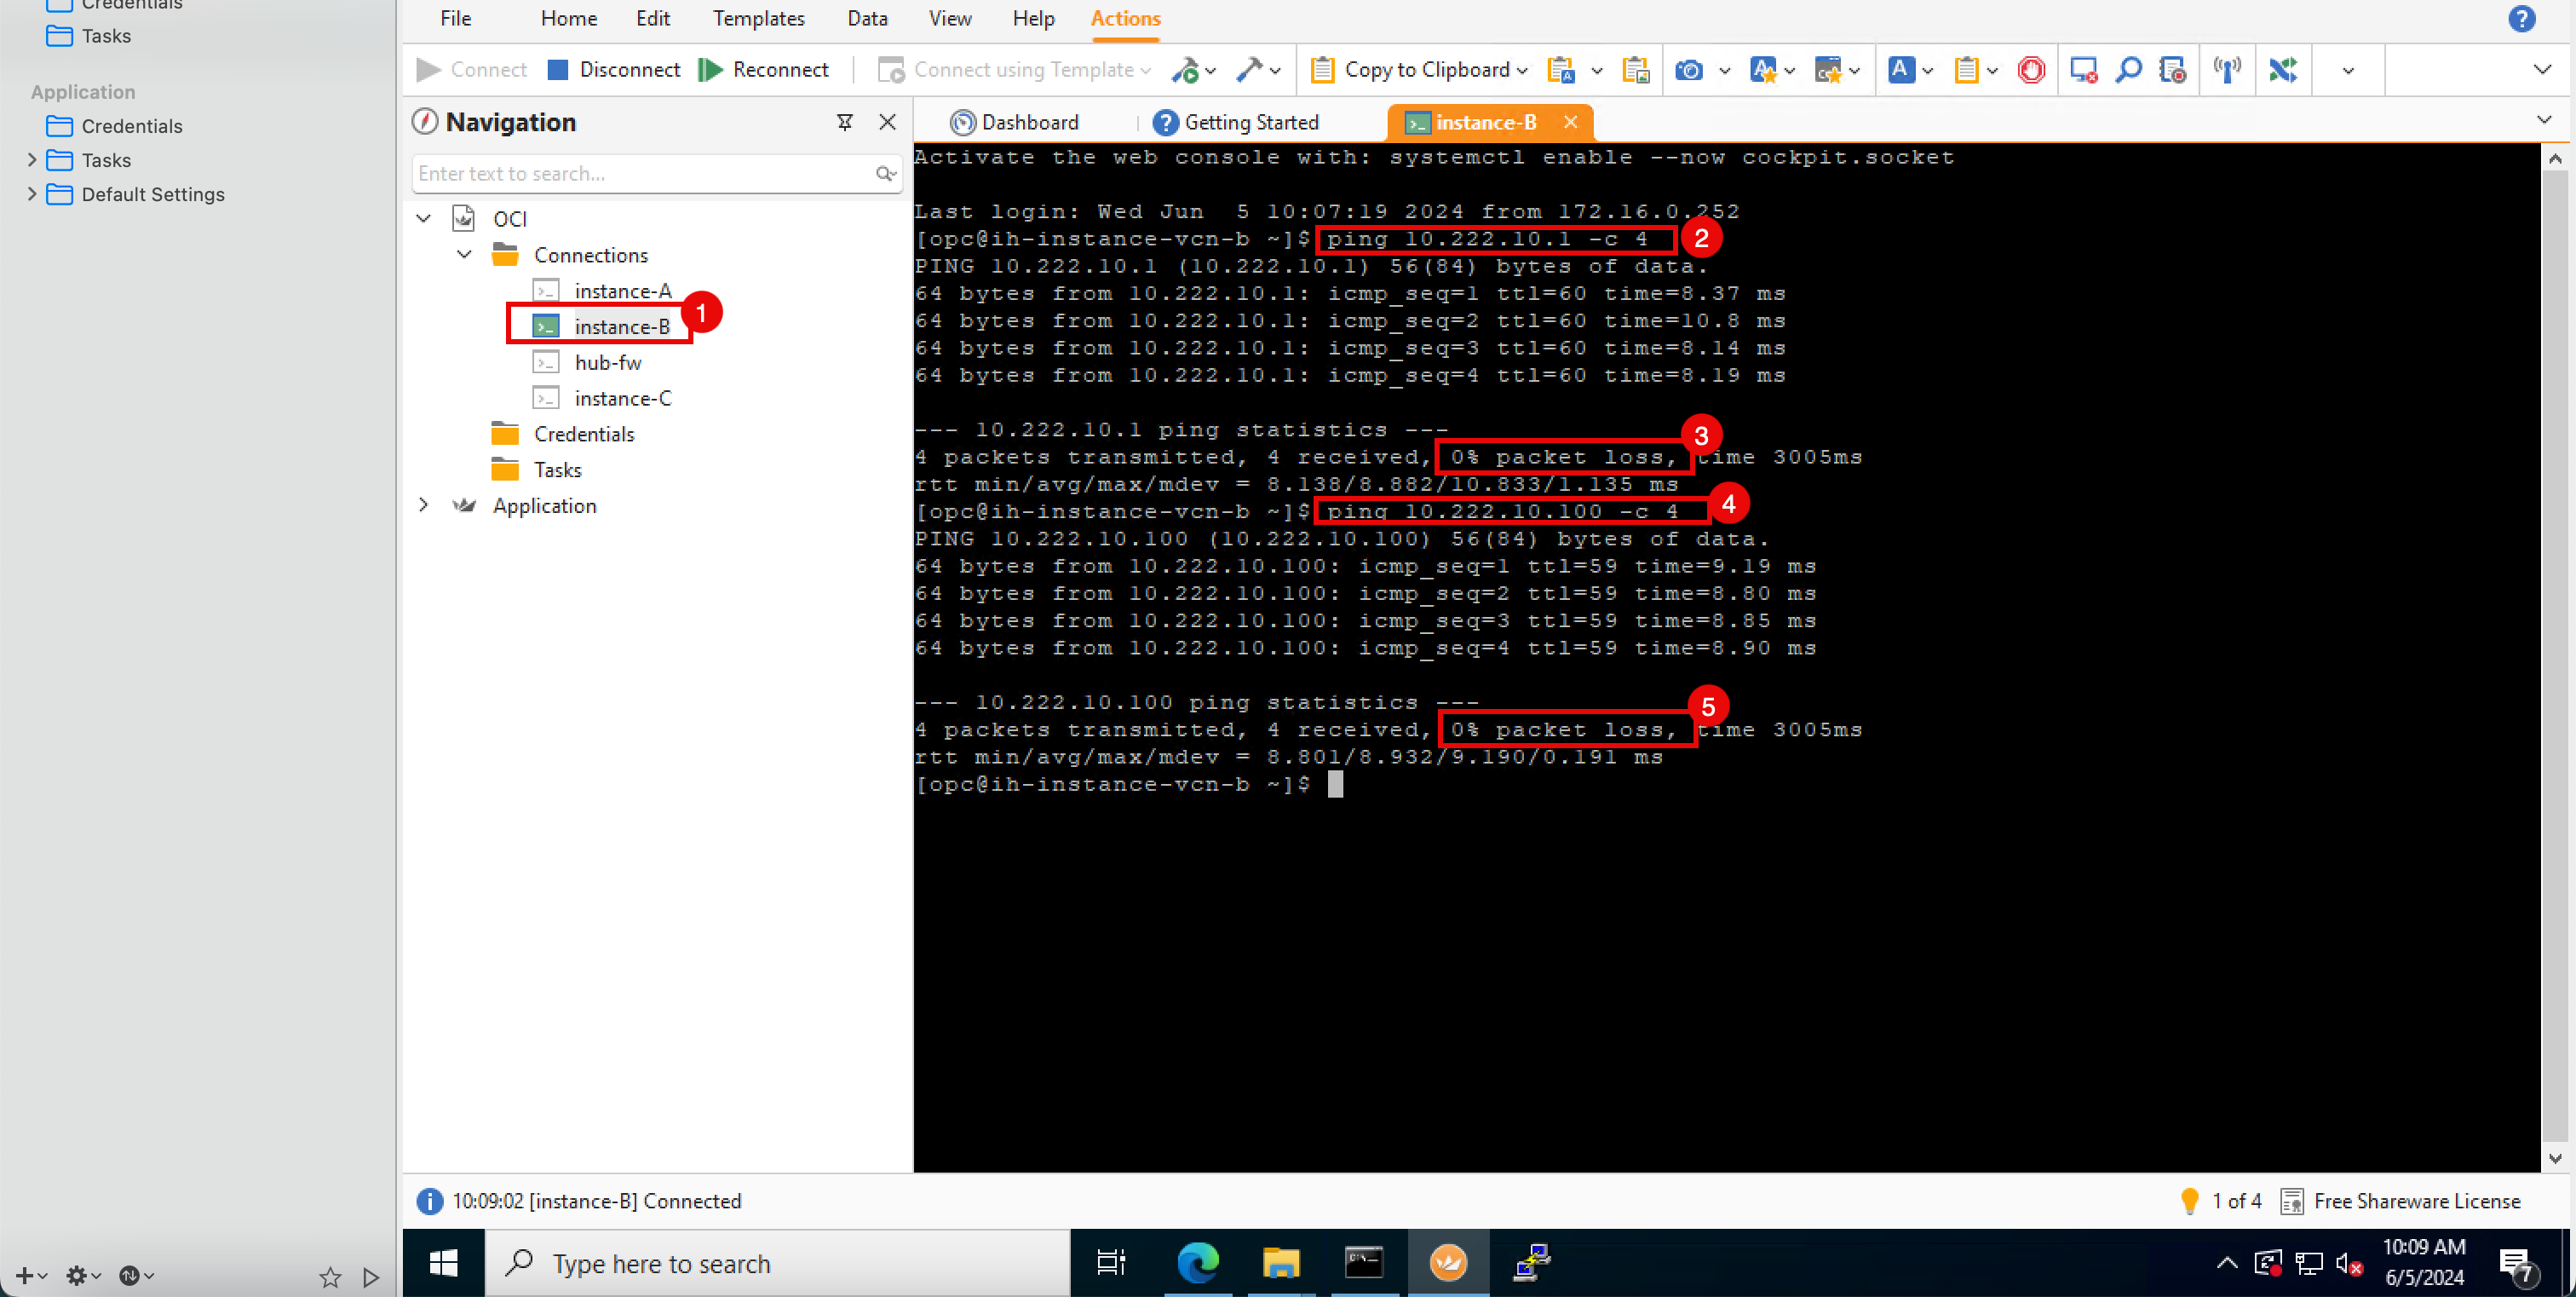Click the search/find icon in toolbar

point(2133,68)
